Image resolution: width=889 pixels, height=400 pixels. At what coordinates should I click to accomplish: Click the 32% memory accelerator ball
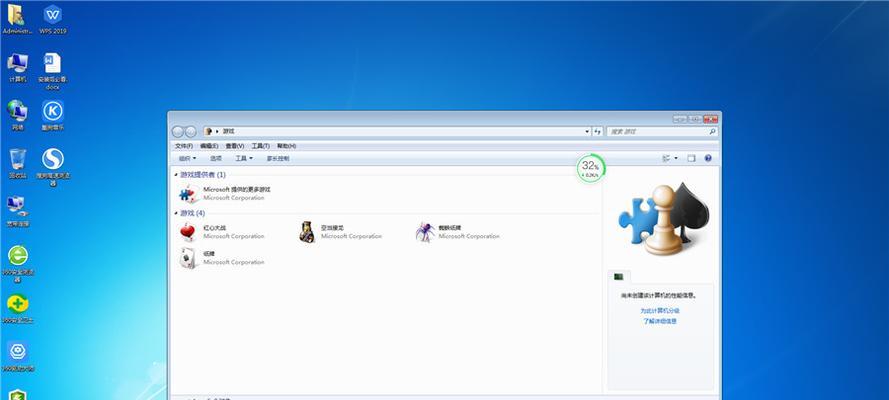tap(591, 168)
